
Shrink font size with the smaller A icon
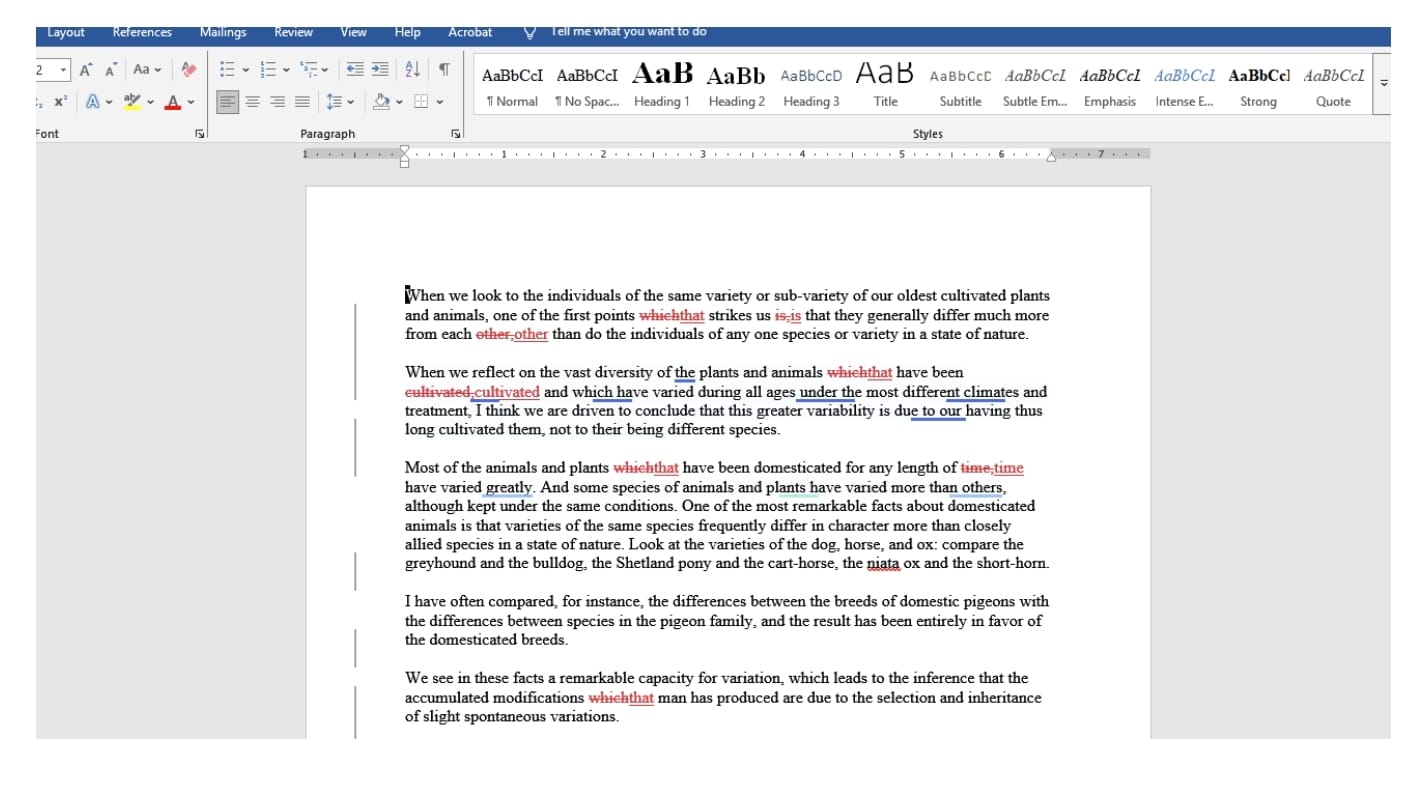pyautogui.click(x=111, y=70)
